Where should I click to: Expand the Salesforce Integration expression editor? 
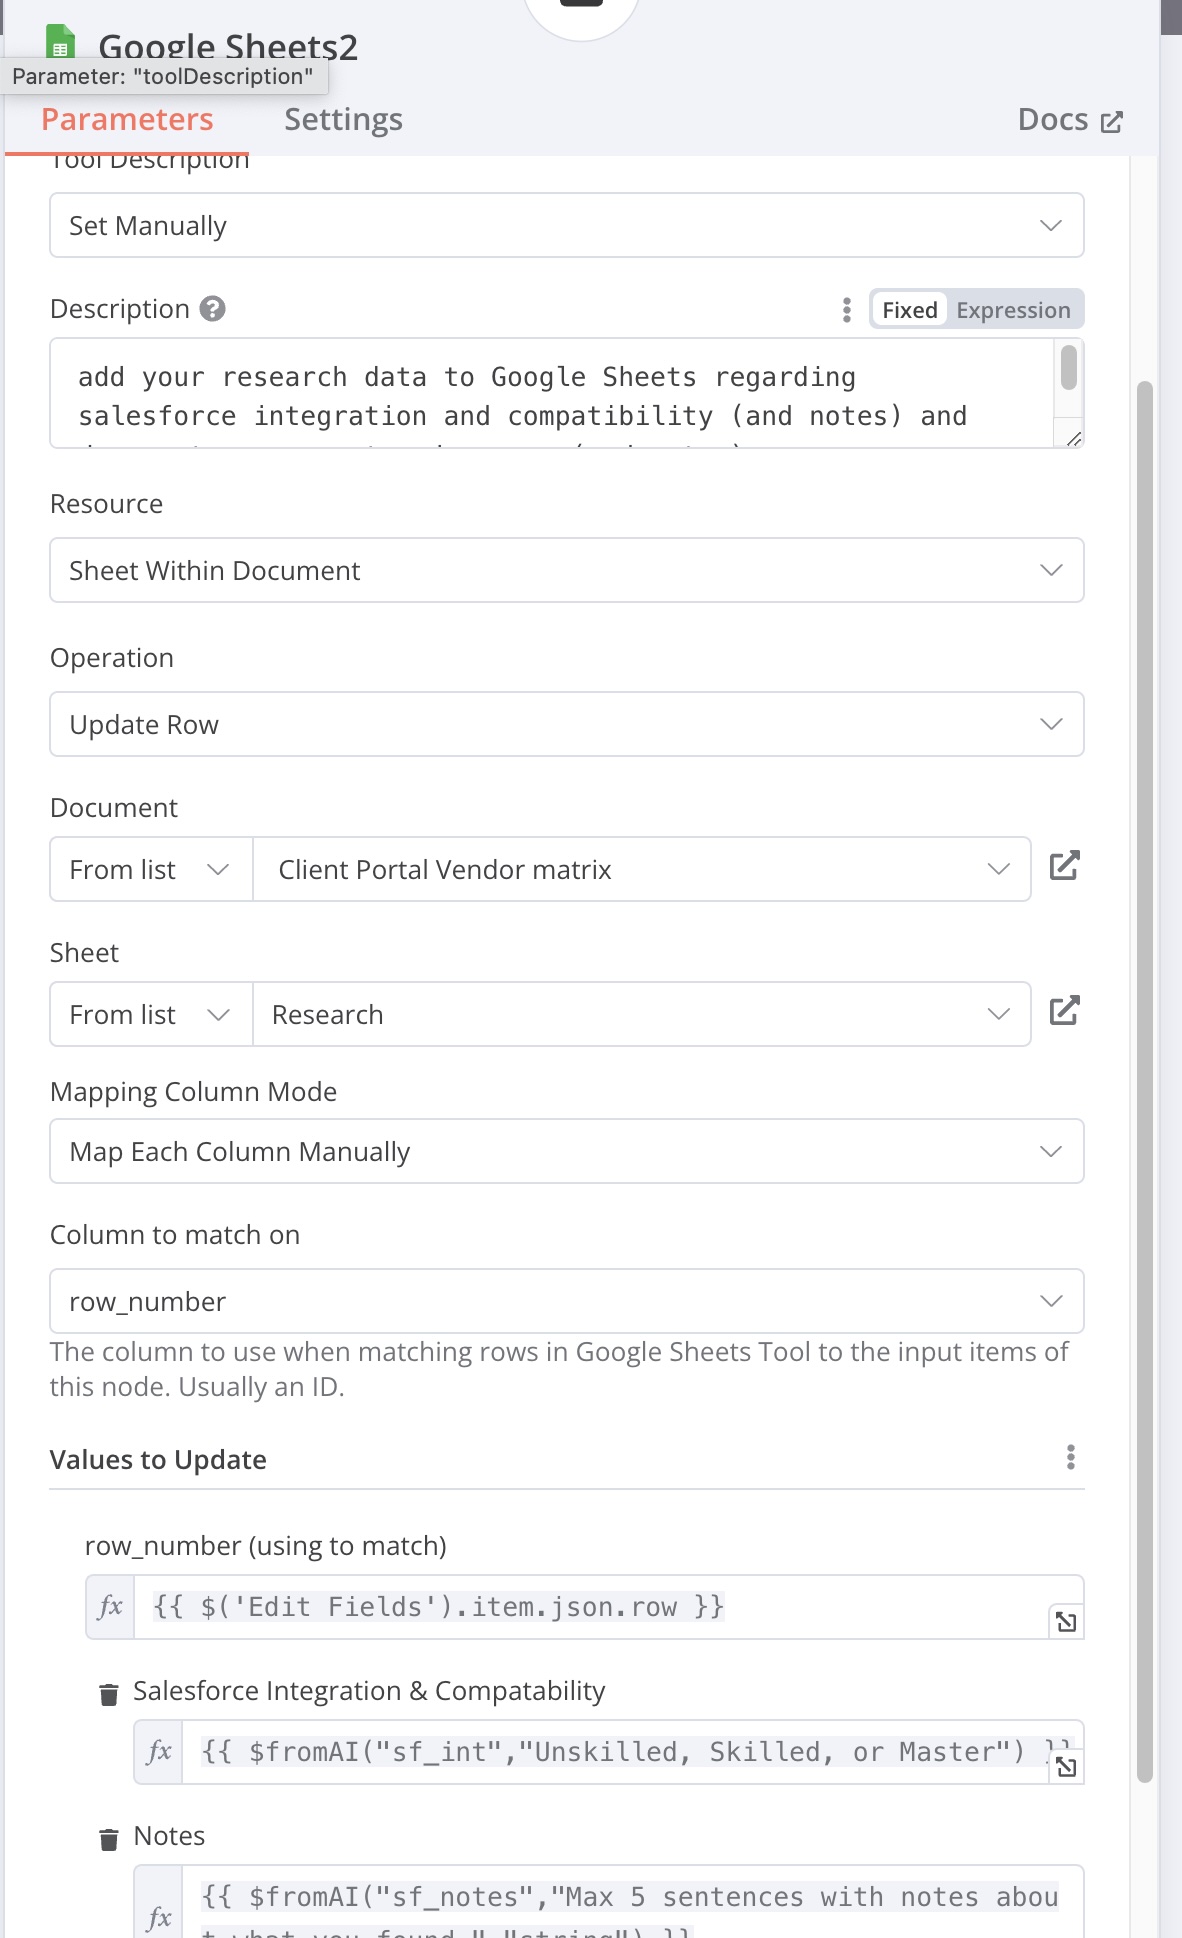[x=1067, y=1767]
